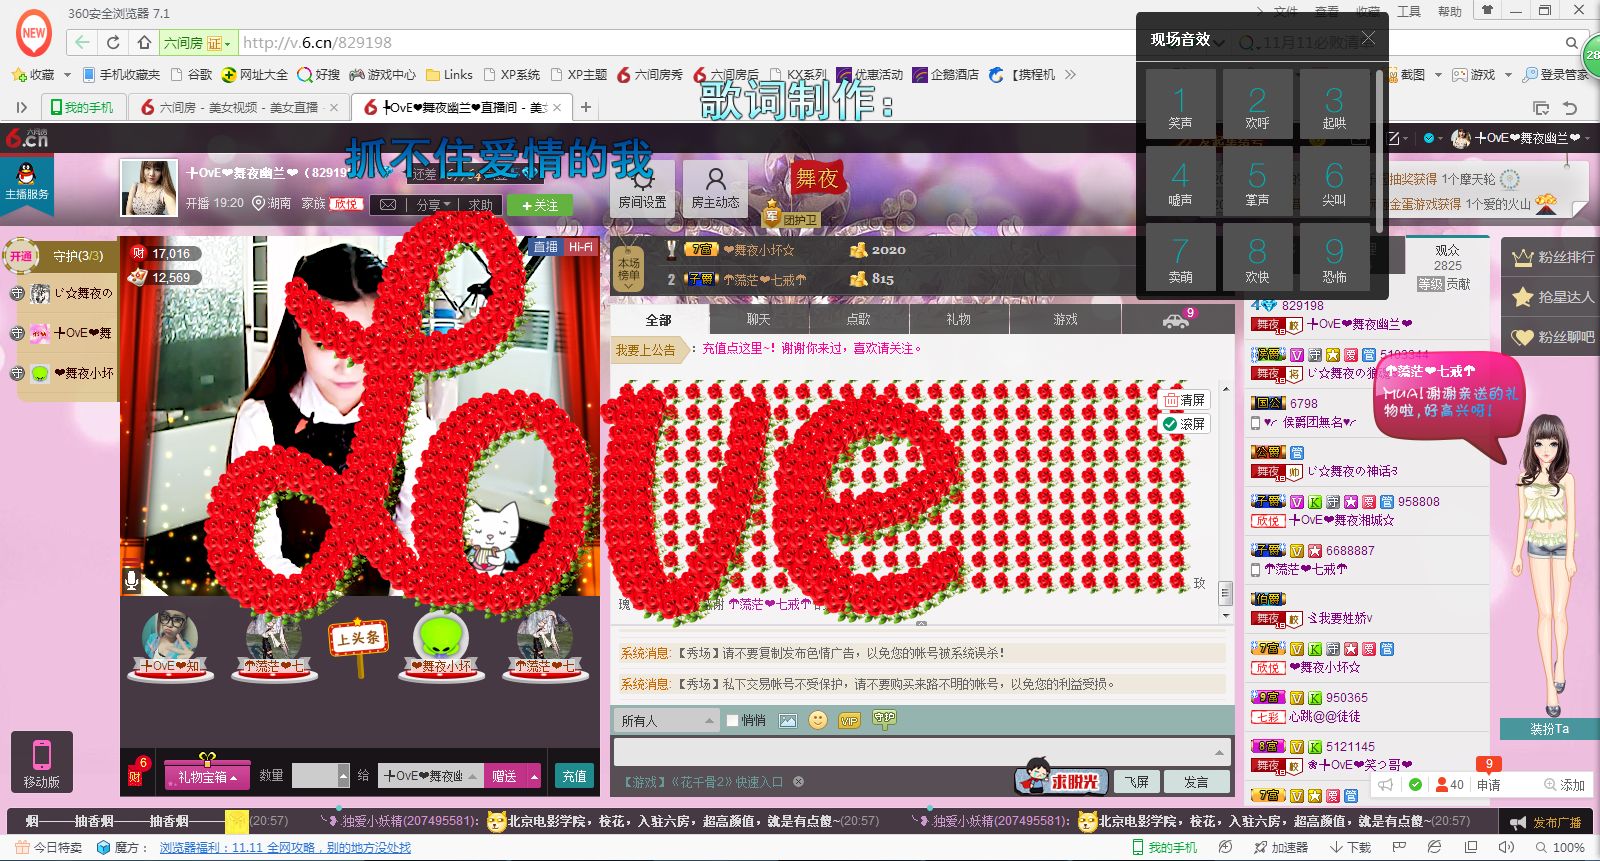1600x861 pixels.
Task: Open 分享 share dropdown
Action: [x=433, y=204]
